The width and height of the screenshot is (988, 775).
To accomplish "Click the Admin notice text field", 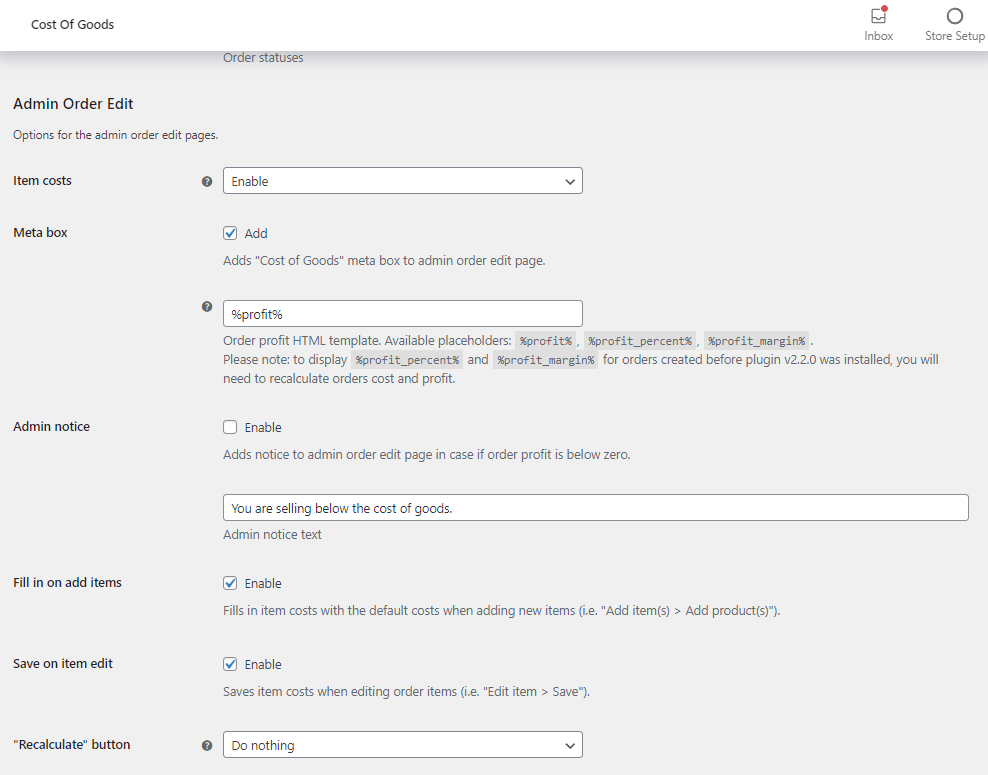I will (595, 508).
